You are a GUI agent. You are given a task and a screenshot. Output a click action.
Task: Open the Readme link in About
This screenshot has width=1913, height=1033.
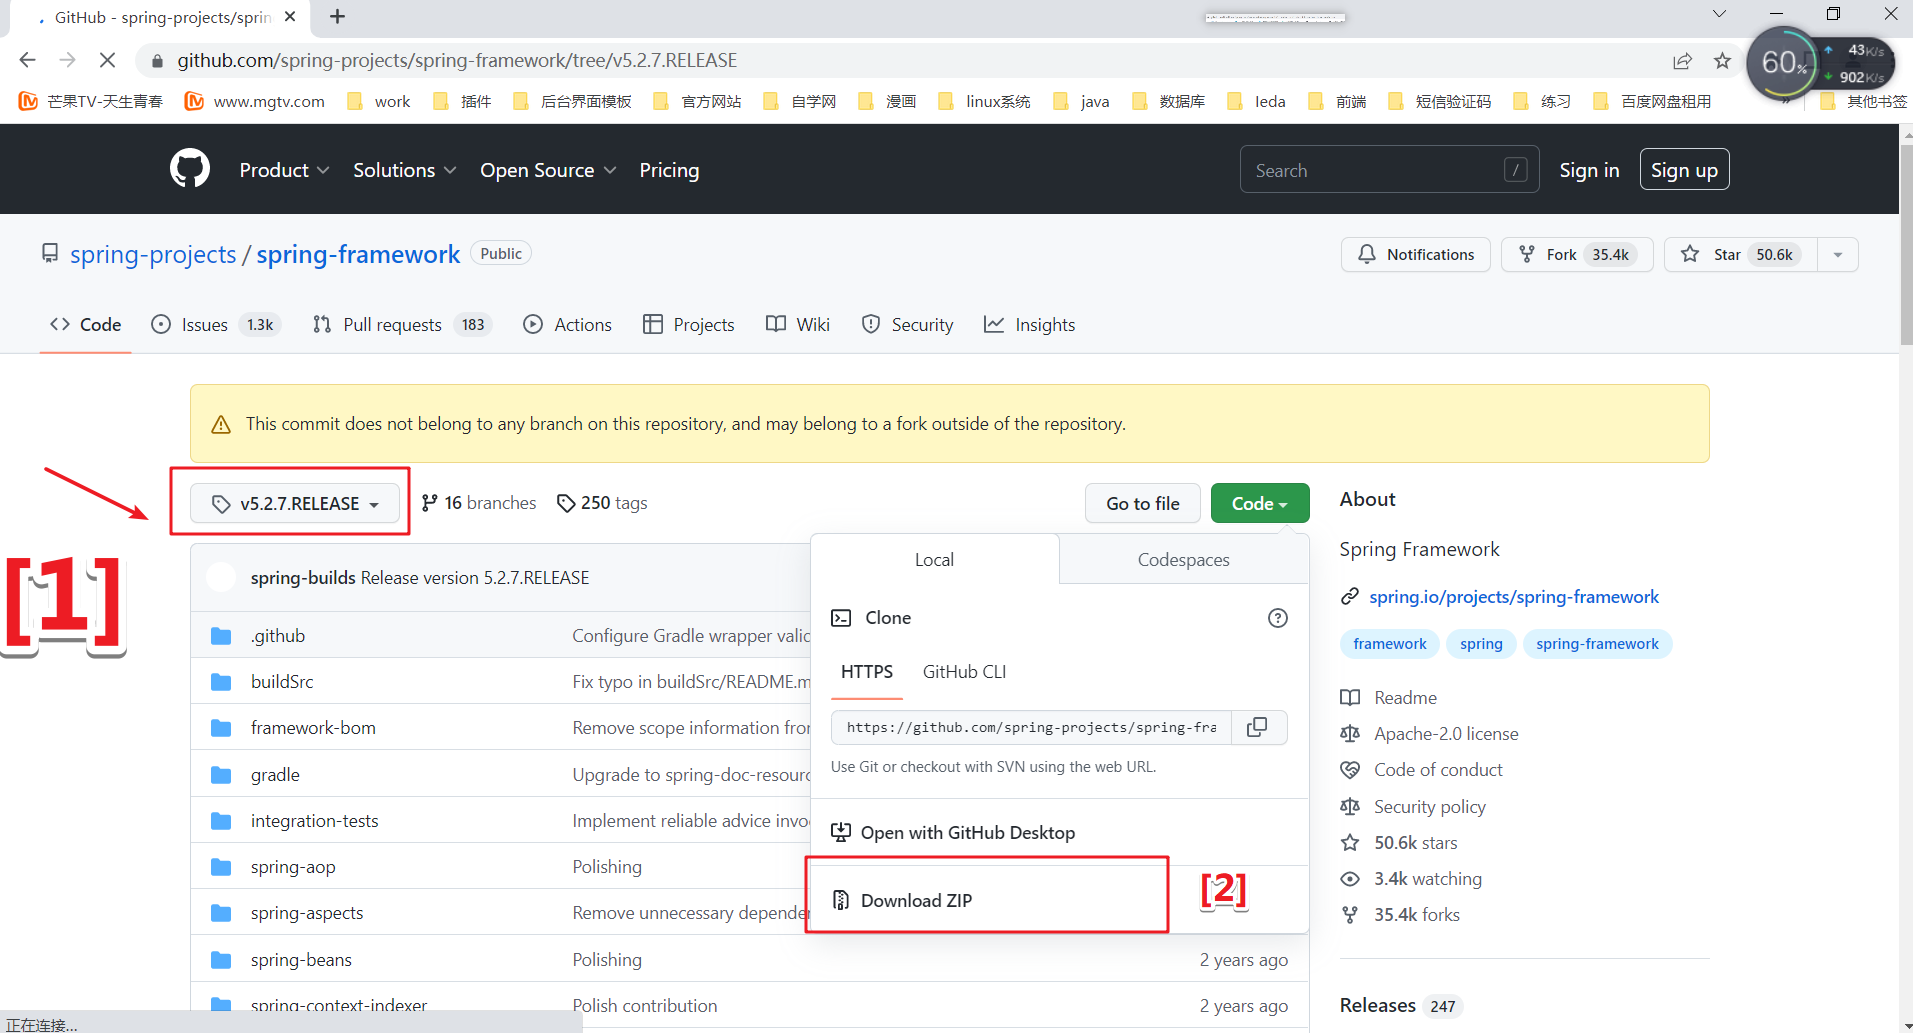(1388, 697)
